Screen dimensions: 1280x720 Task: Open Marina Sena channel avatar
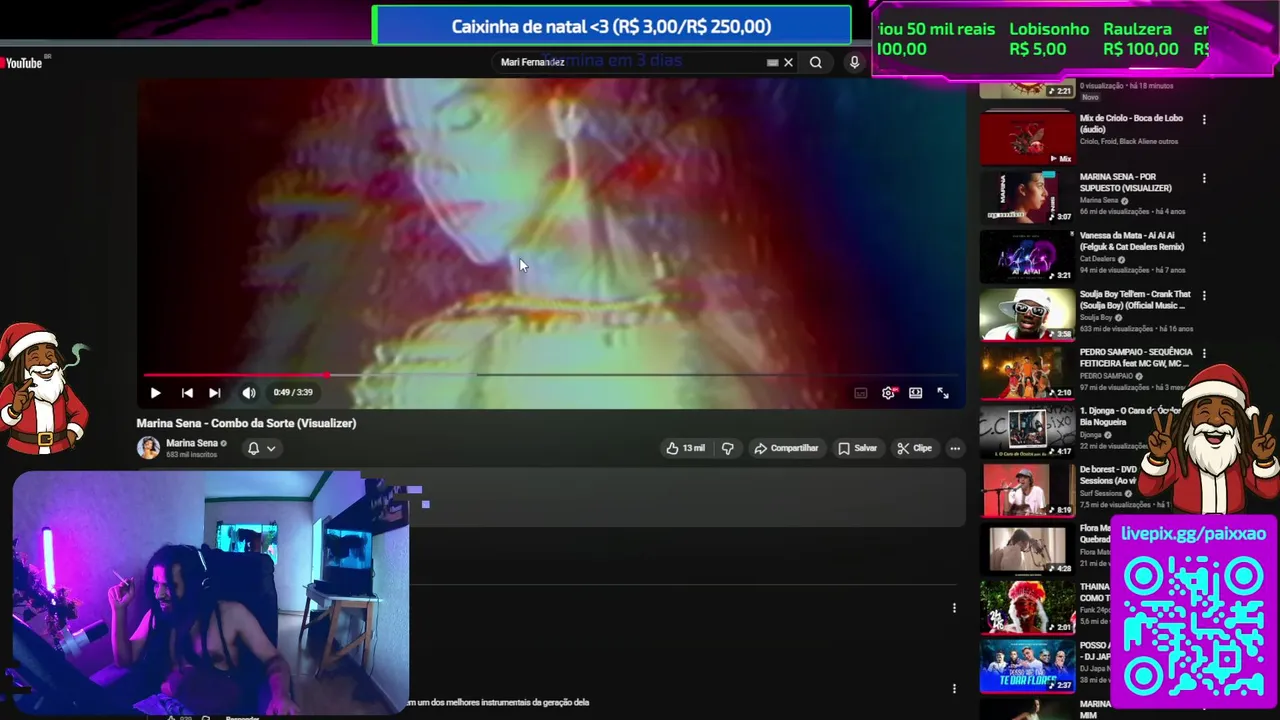148,448
